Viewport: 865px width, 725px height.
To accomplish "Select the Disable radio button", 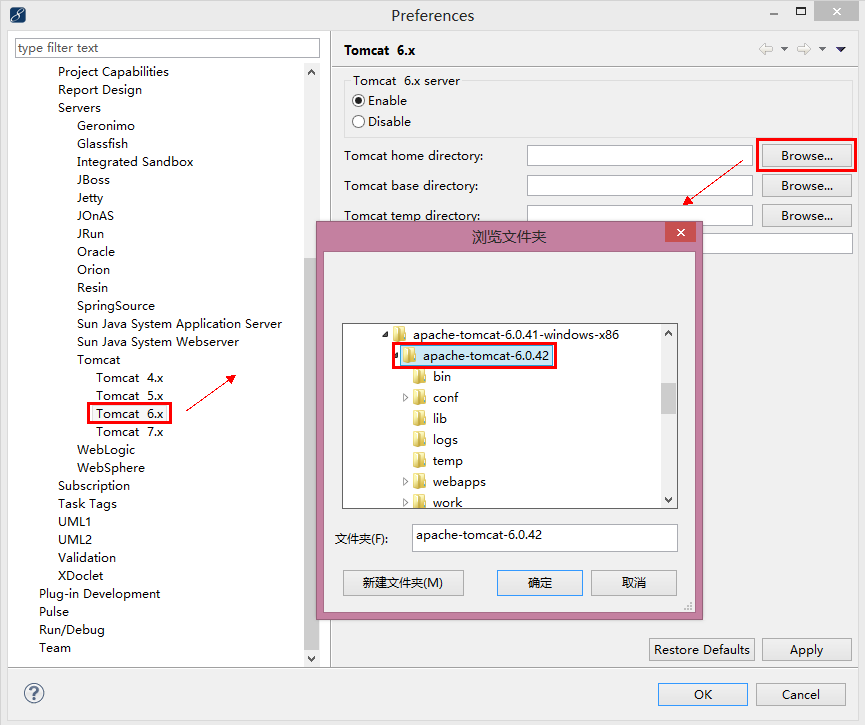I will [x=359, y=122].
